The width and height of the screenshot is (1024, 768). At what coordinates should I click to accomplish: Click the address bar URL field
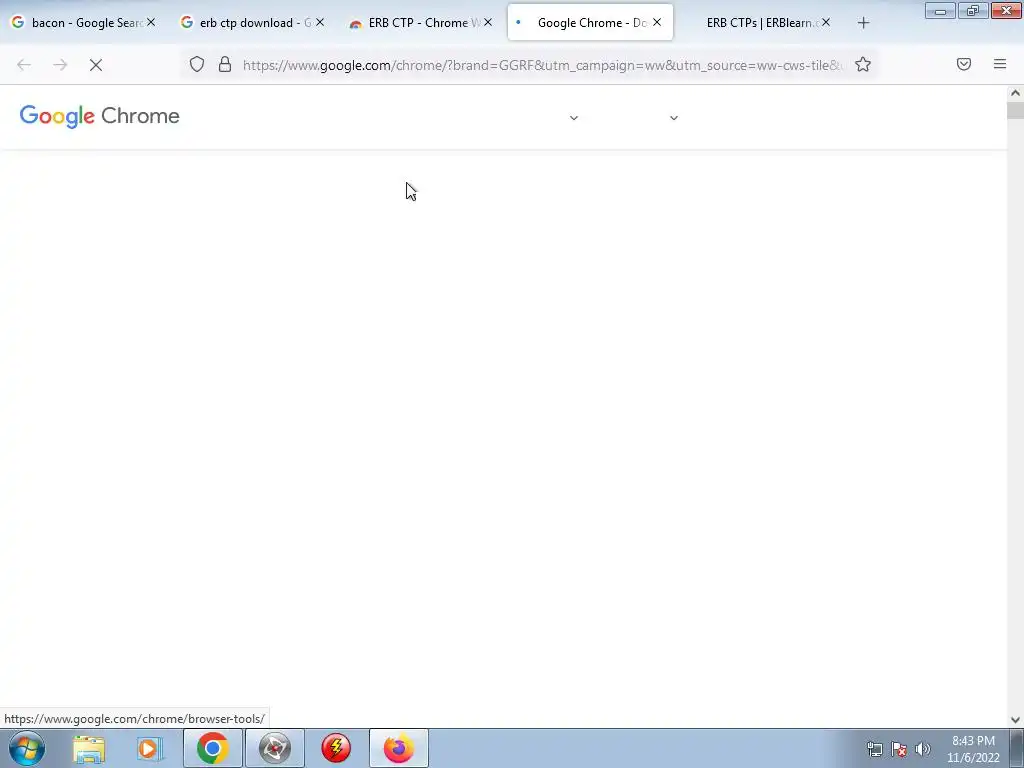click(542, 65)
